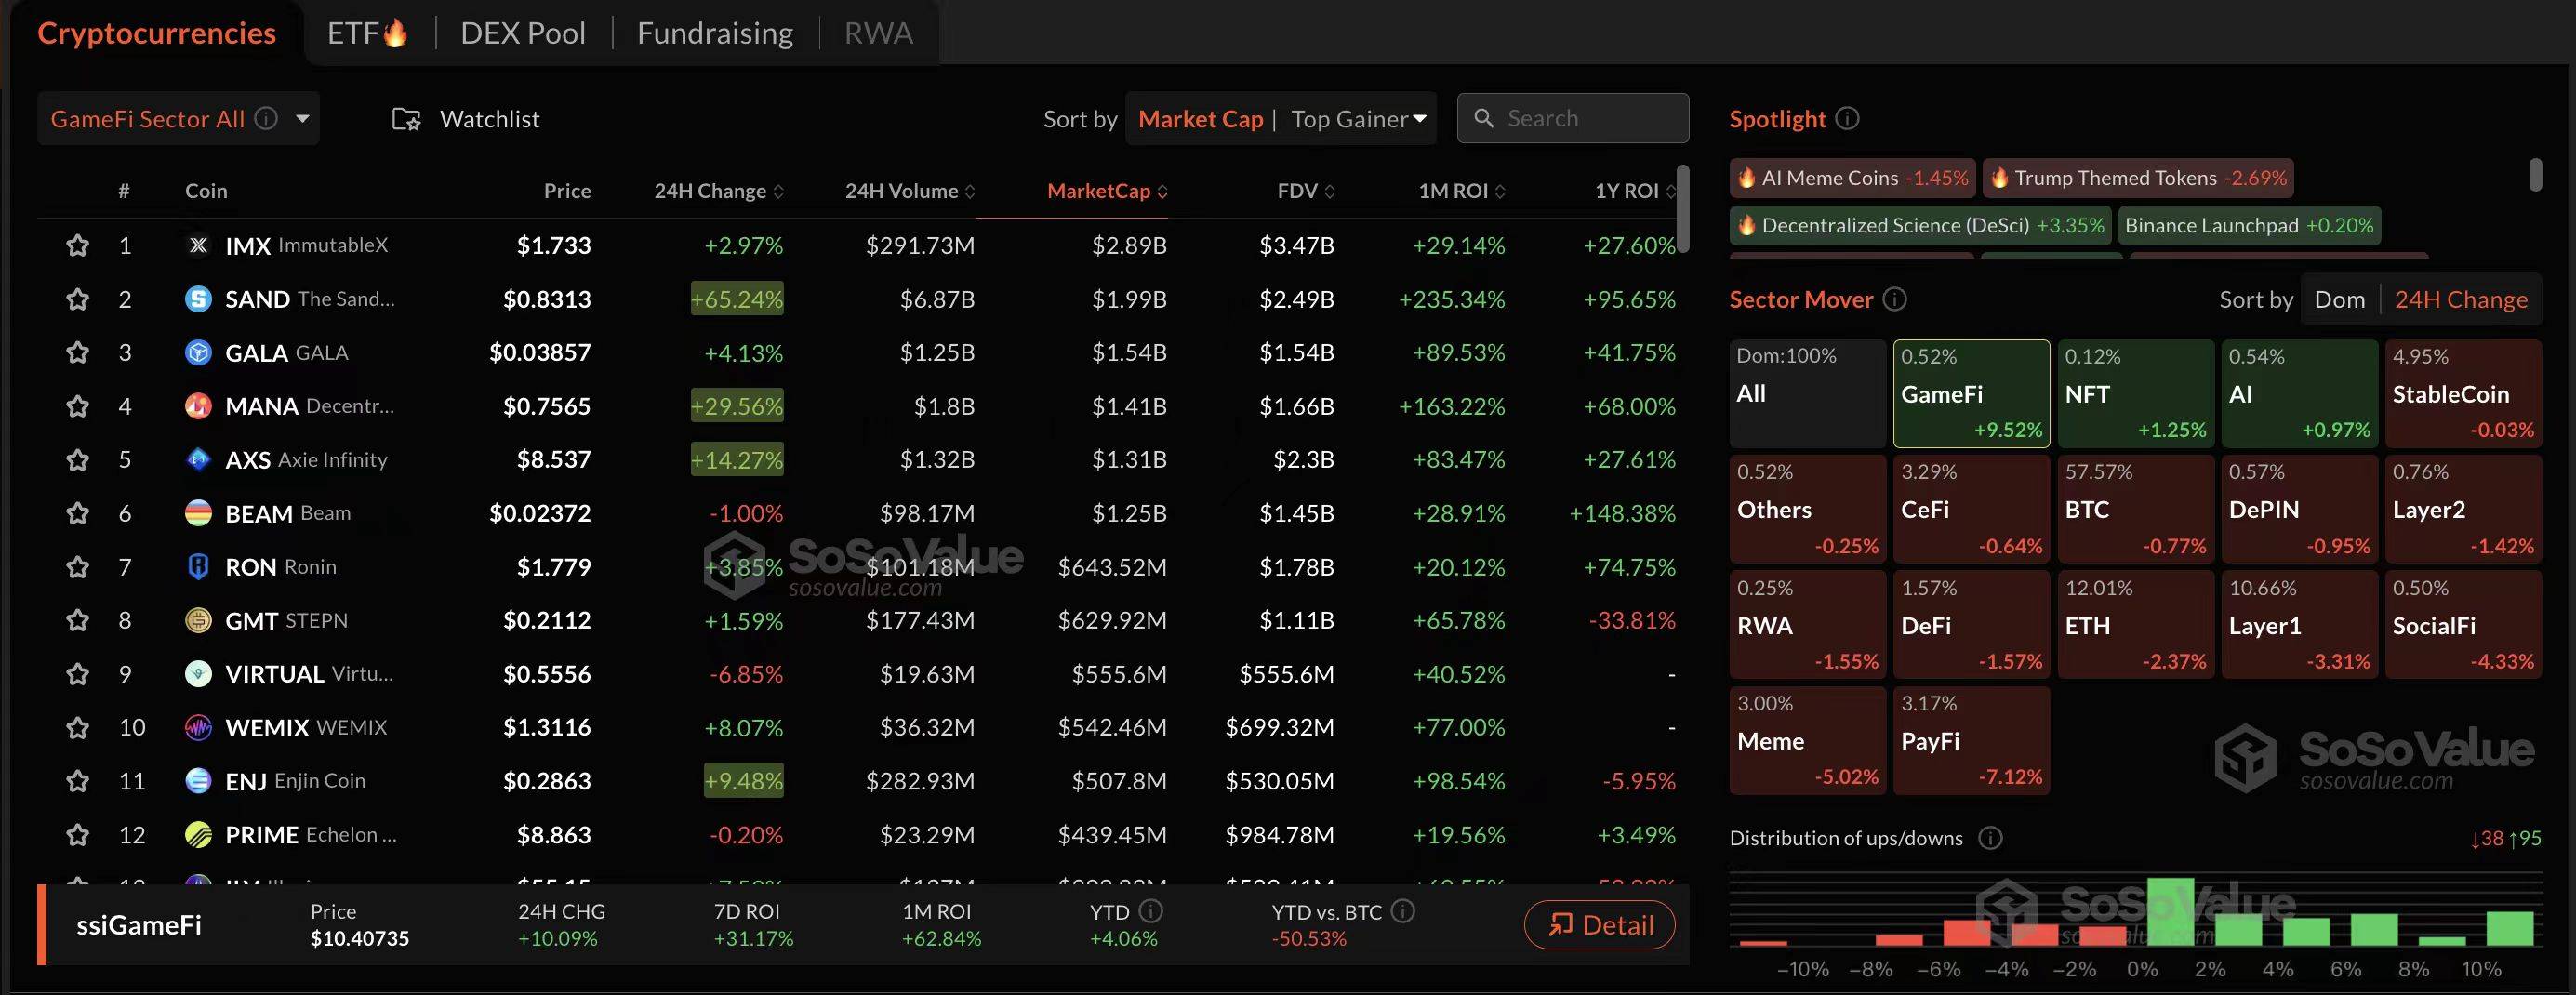Click the Ronin RON logo icon
This screenshot has width=2576, height=995.
click(198, 567)
